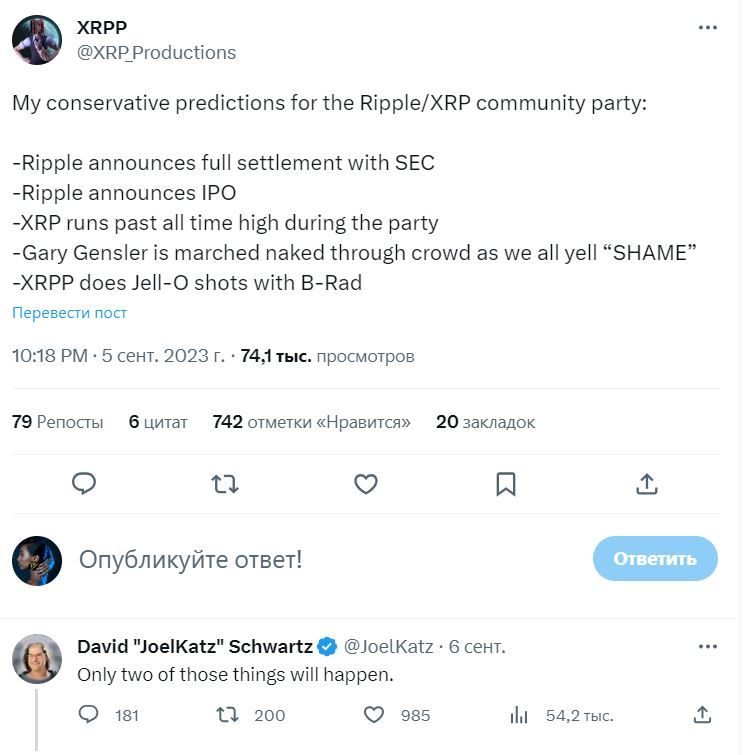
Task: Open the 6 цитат quotes list
Action: click(x=158, y=422)
